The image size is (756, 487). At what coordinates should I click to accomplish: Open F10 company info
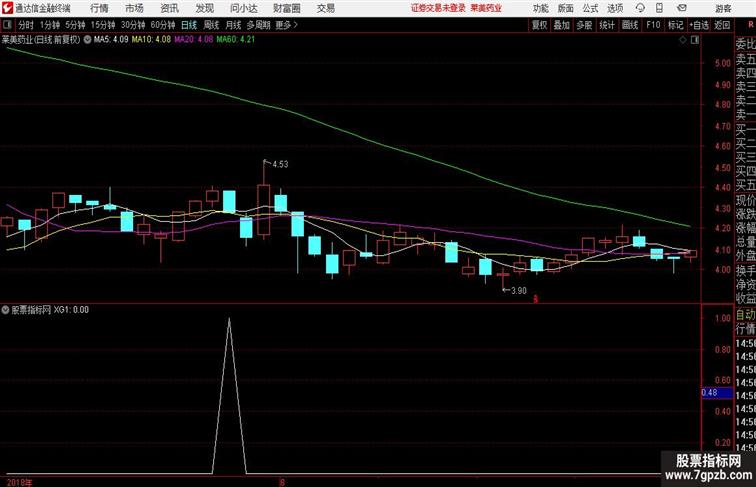653,25
